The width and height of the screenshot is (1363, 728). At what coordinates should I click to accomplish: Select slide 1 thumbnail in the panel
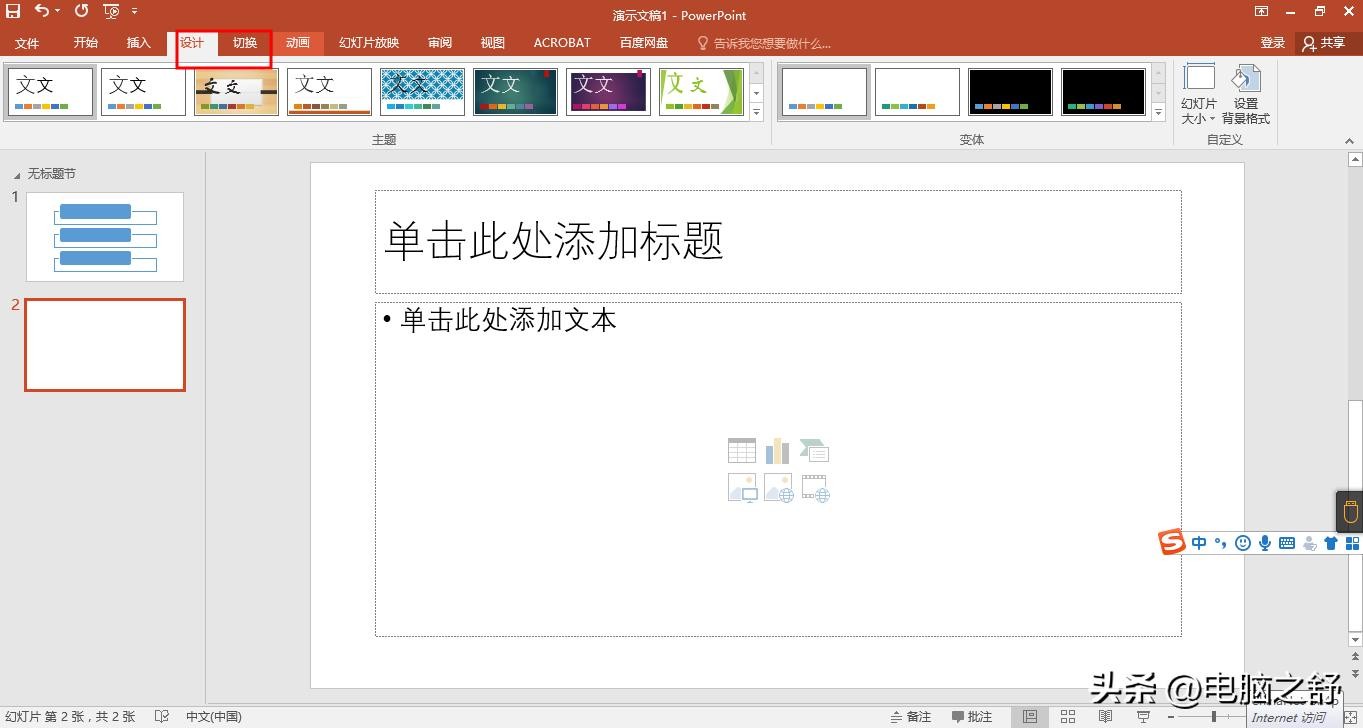click(x=105, y=237)
